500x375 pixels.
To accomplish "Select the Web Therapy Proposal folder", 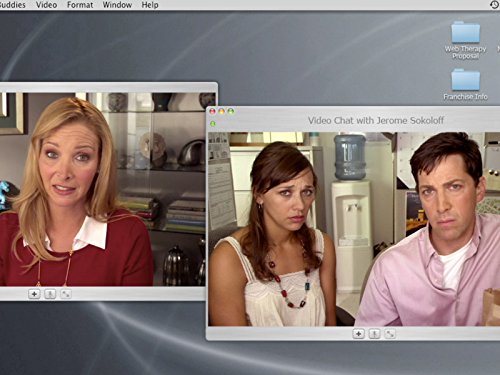I will pos(465,40).
